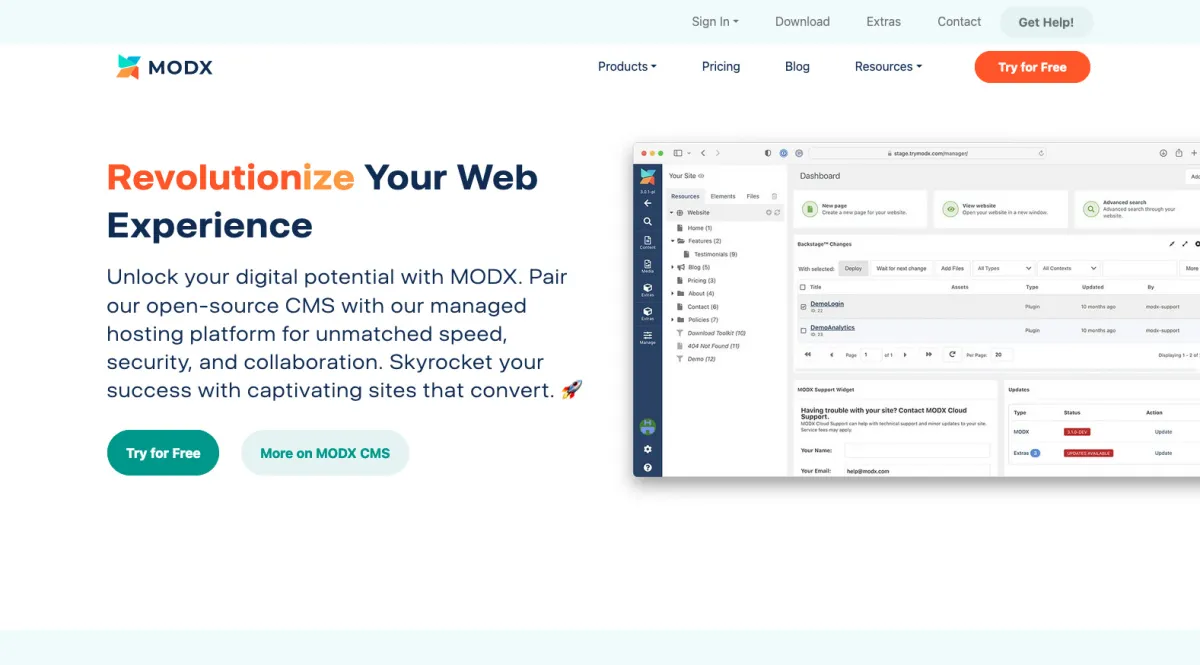Click the grid refresh icon beside Per Page
The image size is (1200, 665).
coord(952,354)
